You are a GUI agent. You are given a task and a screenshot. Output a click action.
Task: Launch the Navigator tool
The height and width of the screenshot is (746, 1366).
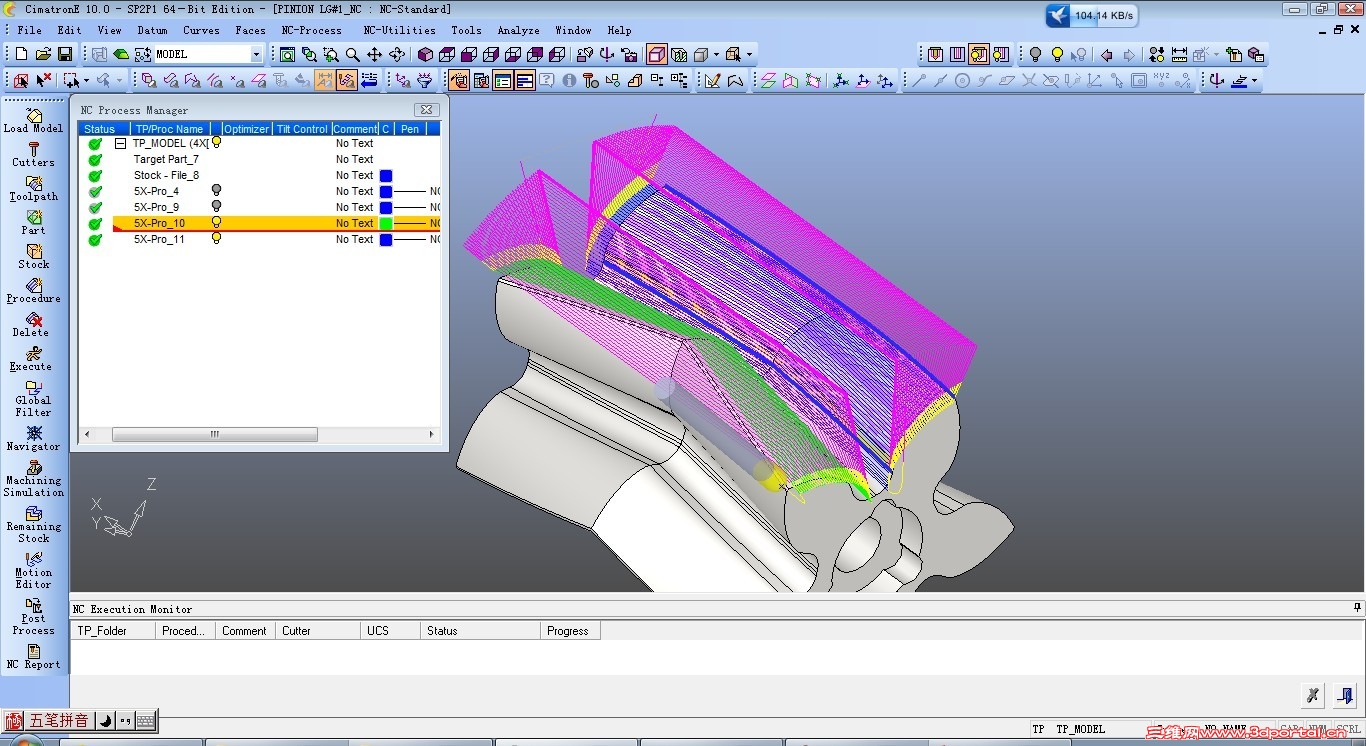point(34,439)
